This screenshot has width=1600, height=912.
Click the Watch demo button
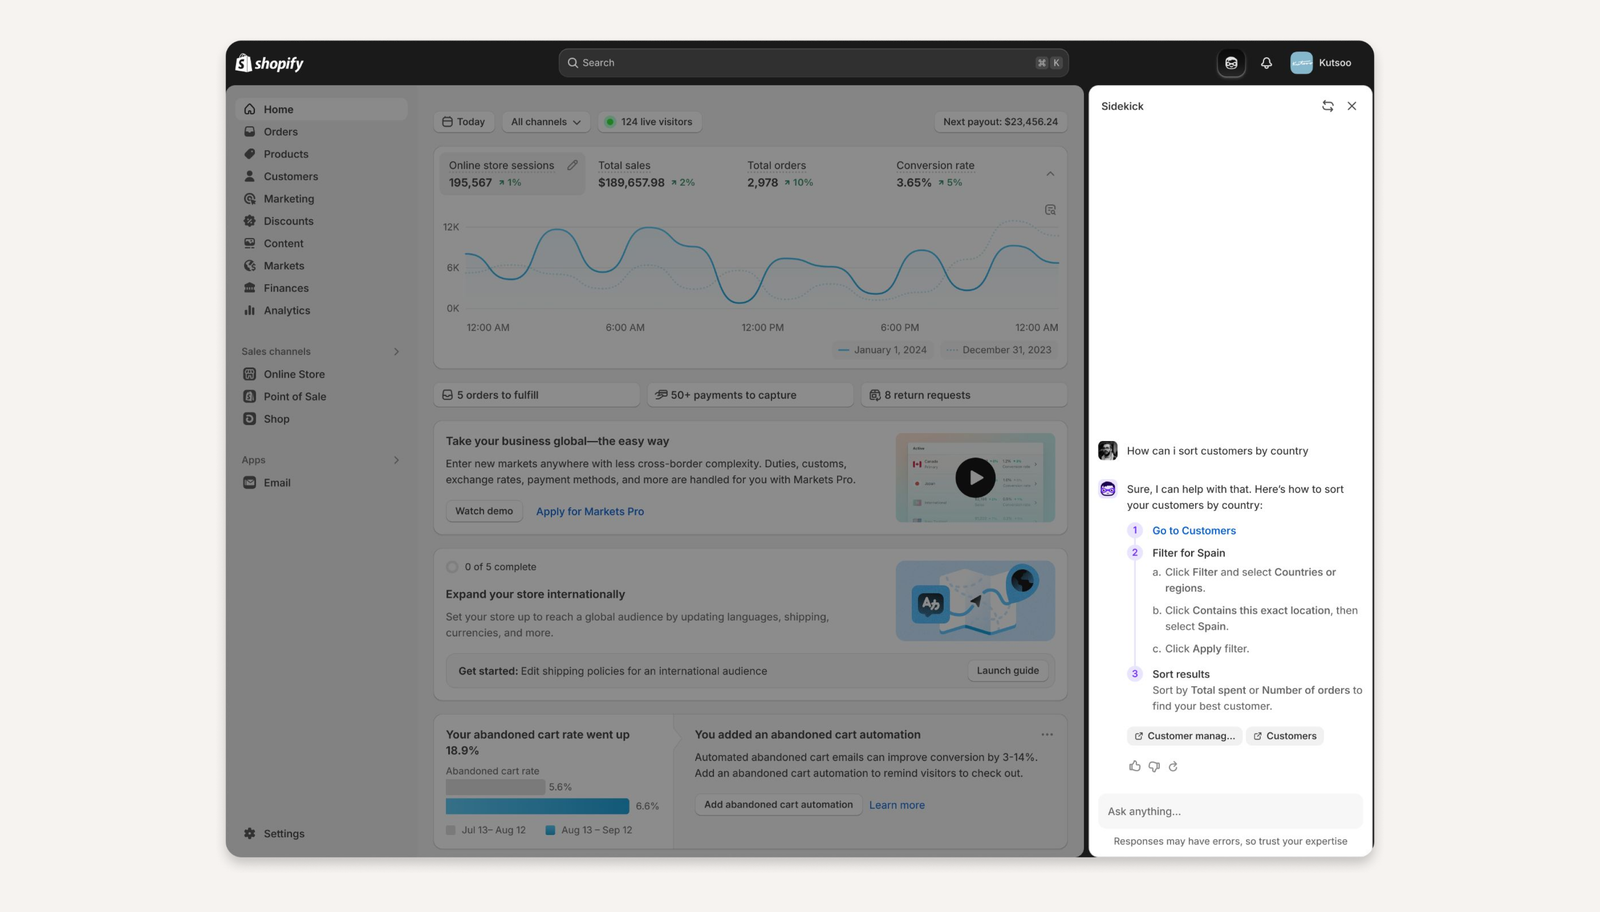click(484, 511)
